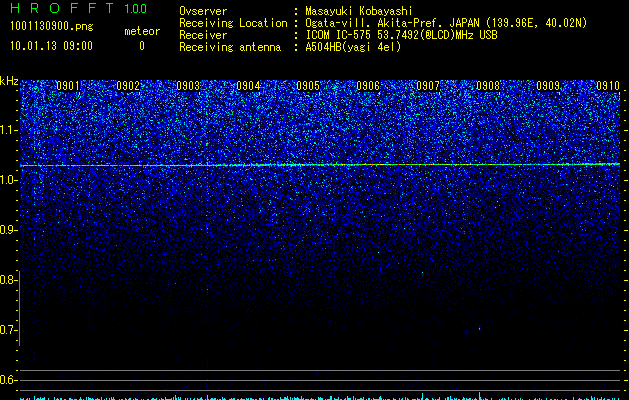Click the Receiver label
This screenshot has width=629, height=400.
click(203, 35)
